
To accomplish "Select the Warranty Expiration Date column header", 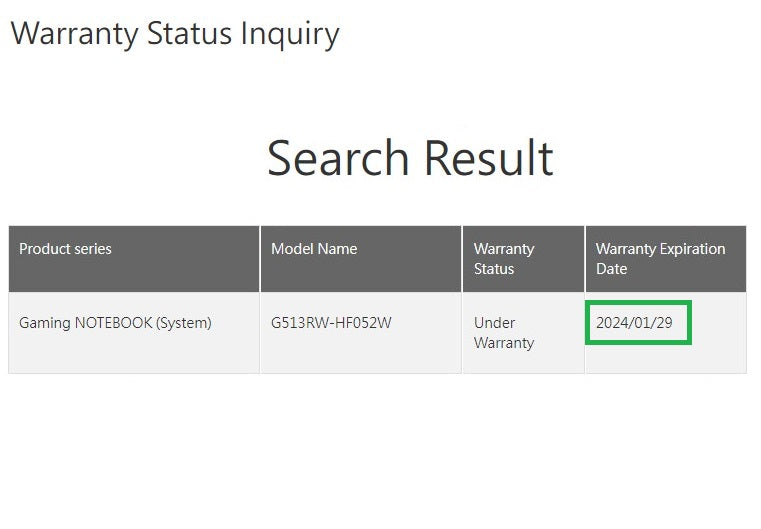I will (666, 259).
